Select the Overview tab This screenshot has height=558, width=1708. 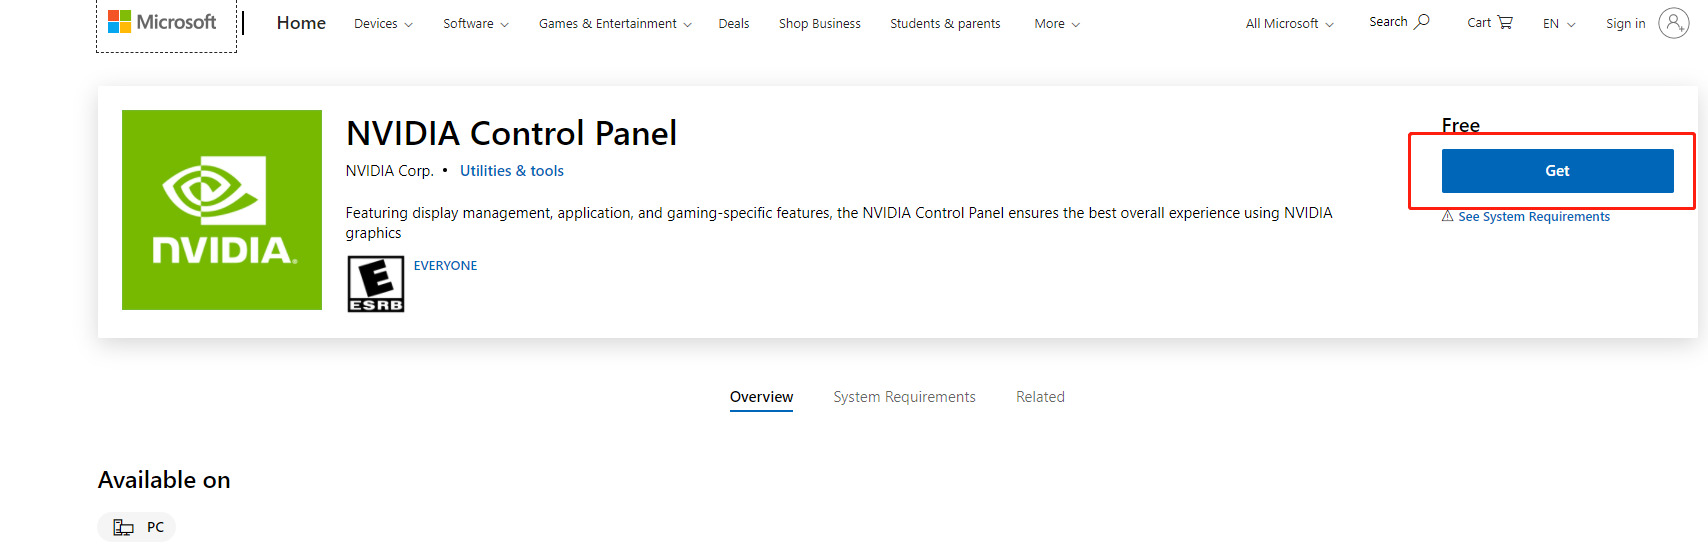click(x=761, y=397)
